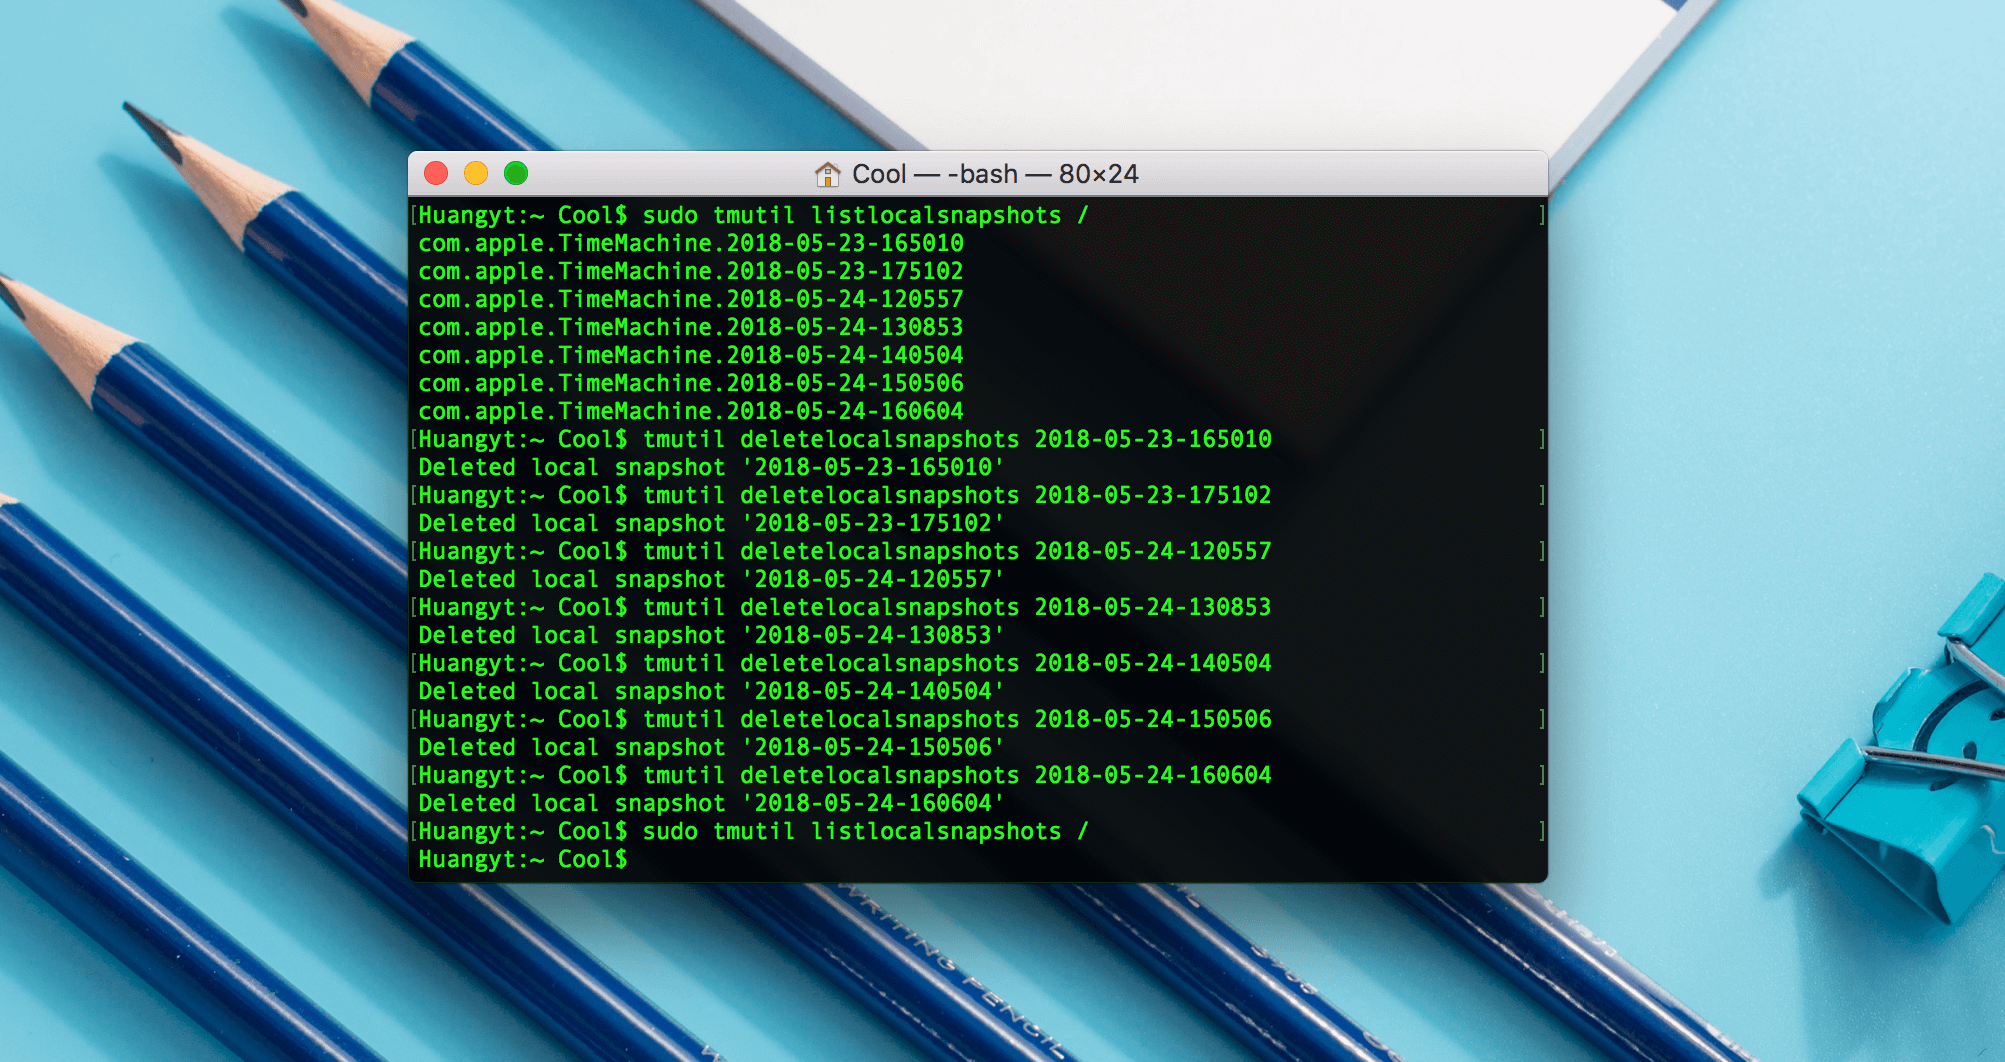
Task: Minimize Terminal with the yellow button
Action: (476, 173)
